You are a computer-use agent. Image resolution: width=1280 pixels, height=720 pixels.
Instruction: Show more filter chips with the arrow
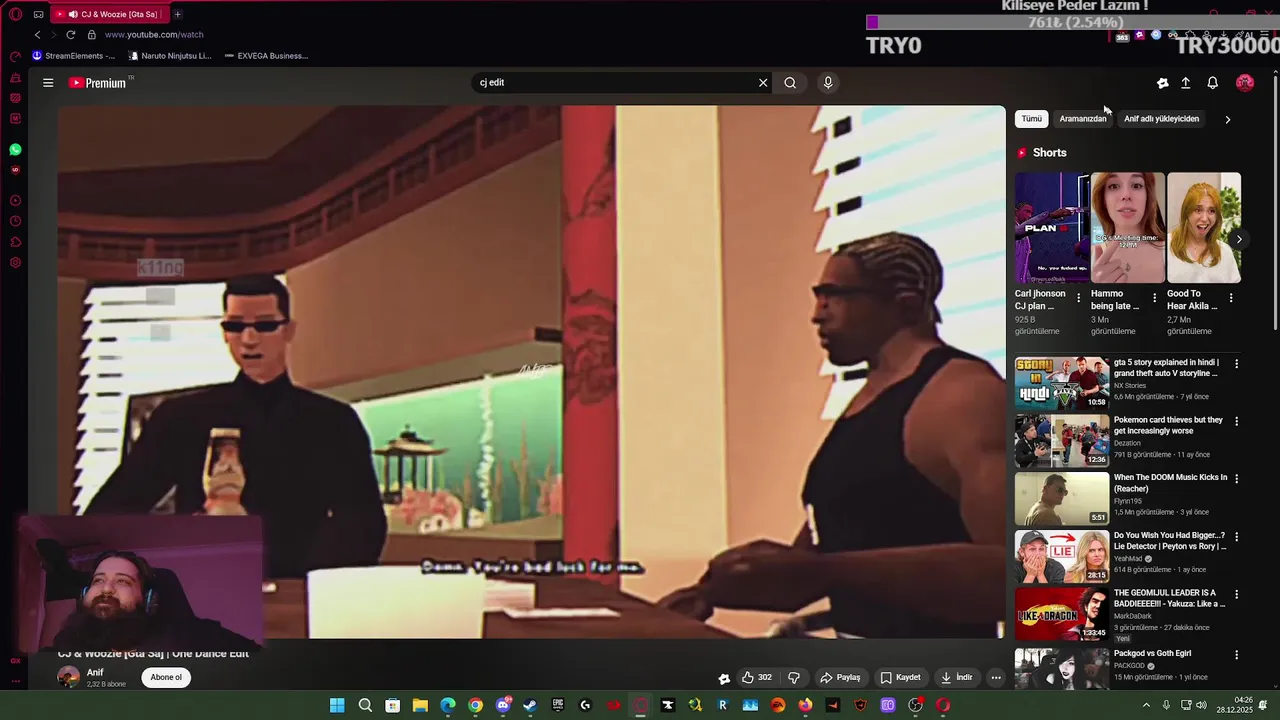1228,119
